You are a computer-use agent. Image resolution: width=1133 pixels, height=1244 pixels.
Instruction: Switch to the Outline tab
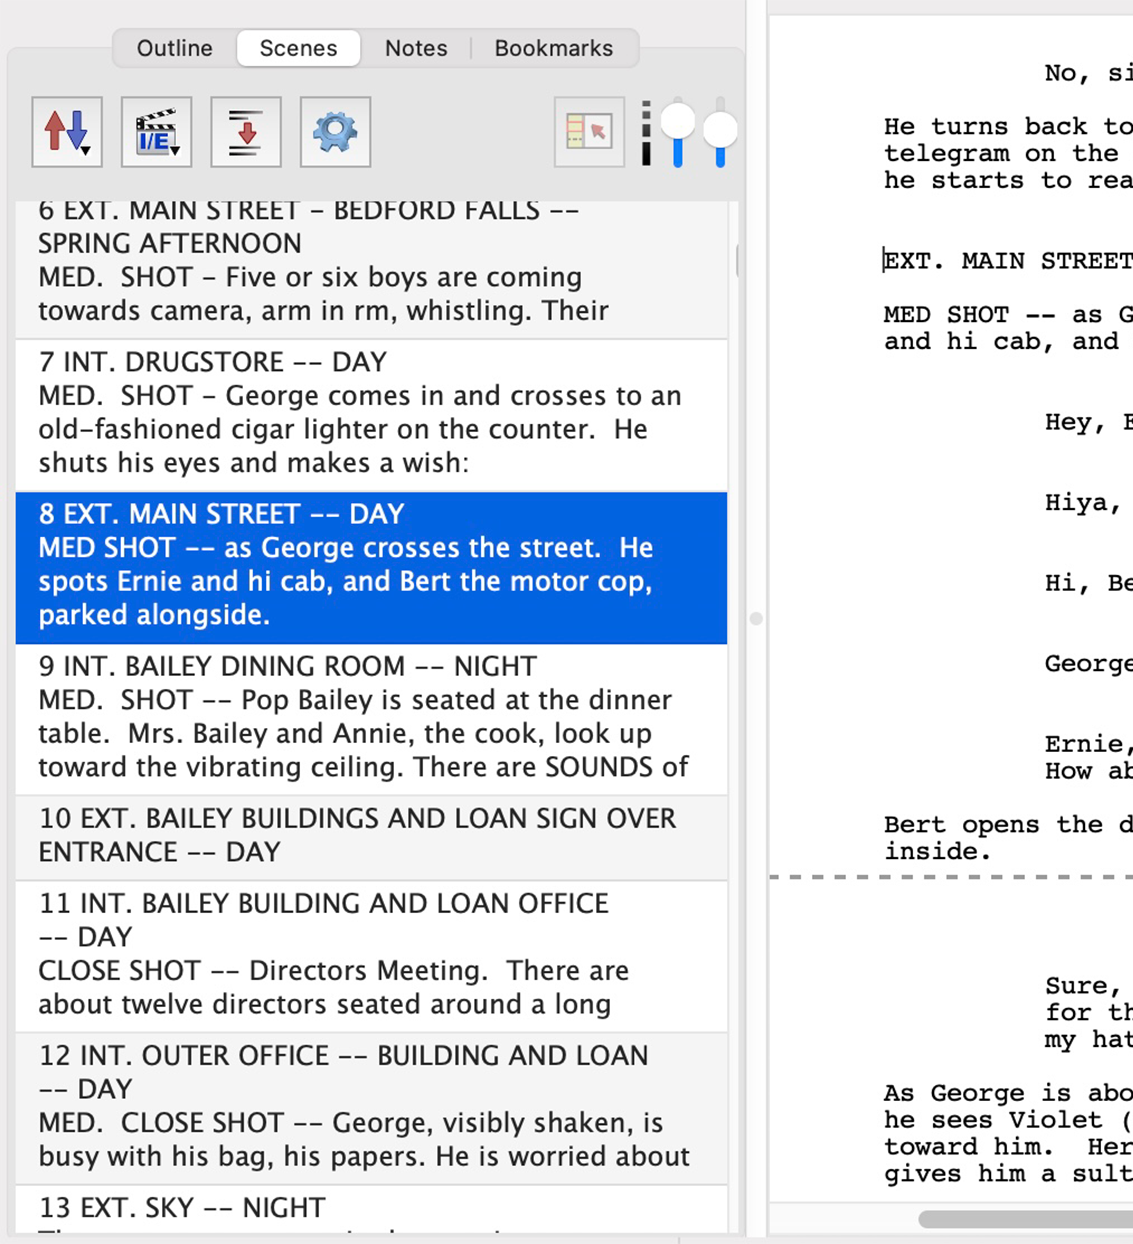click(x=175, y=48)
